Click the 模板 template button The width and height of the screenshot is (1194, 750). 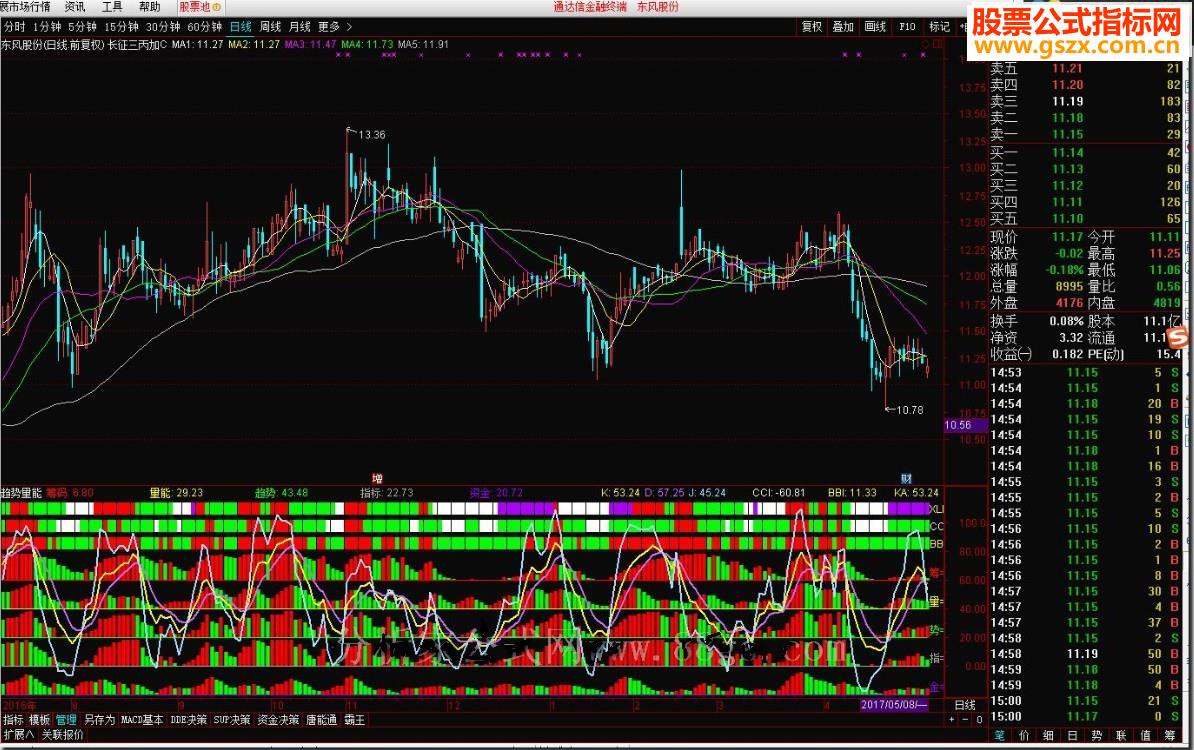(x=40, y=720)
